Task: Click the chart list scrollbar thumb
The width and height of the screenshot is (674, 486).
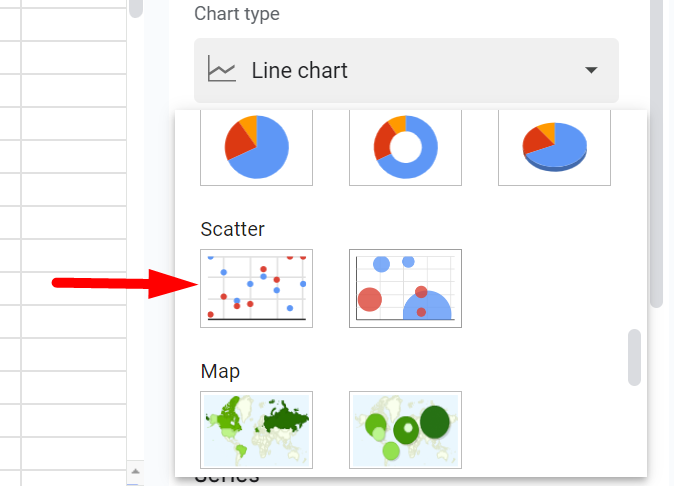Action: 634,357
